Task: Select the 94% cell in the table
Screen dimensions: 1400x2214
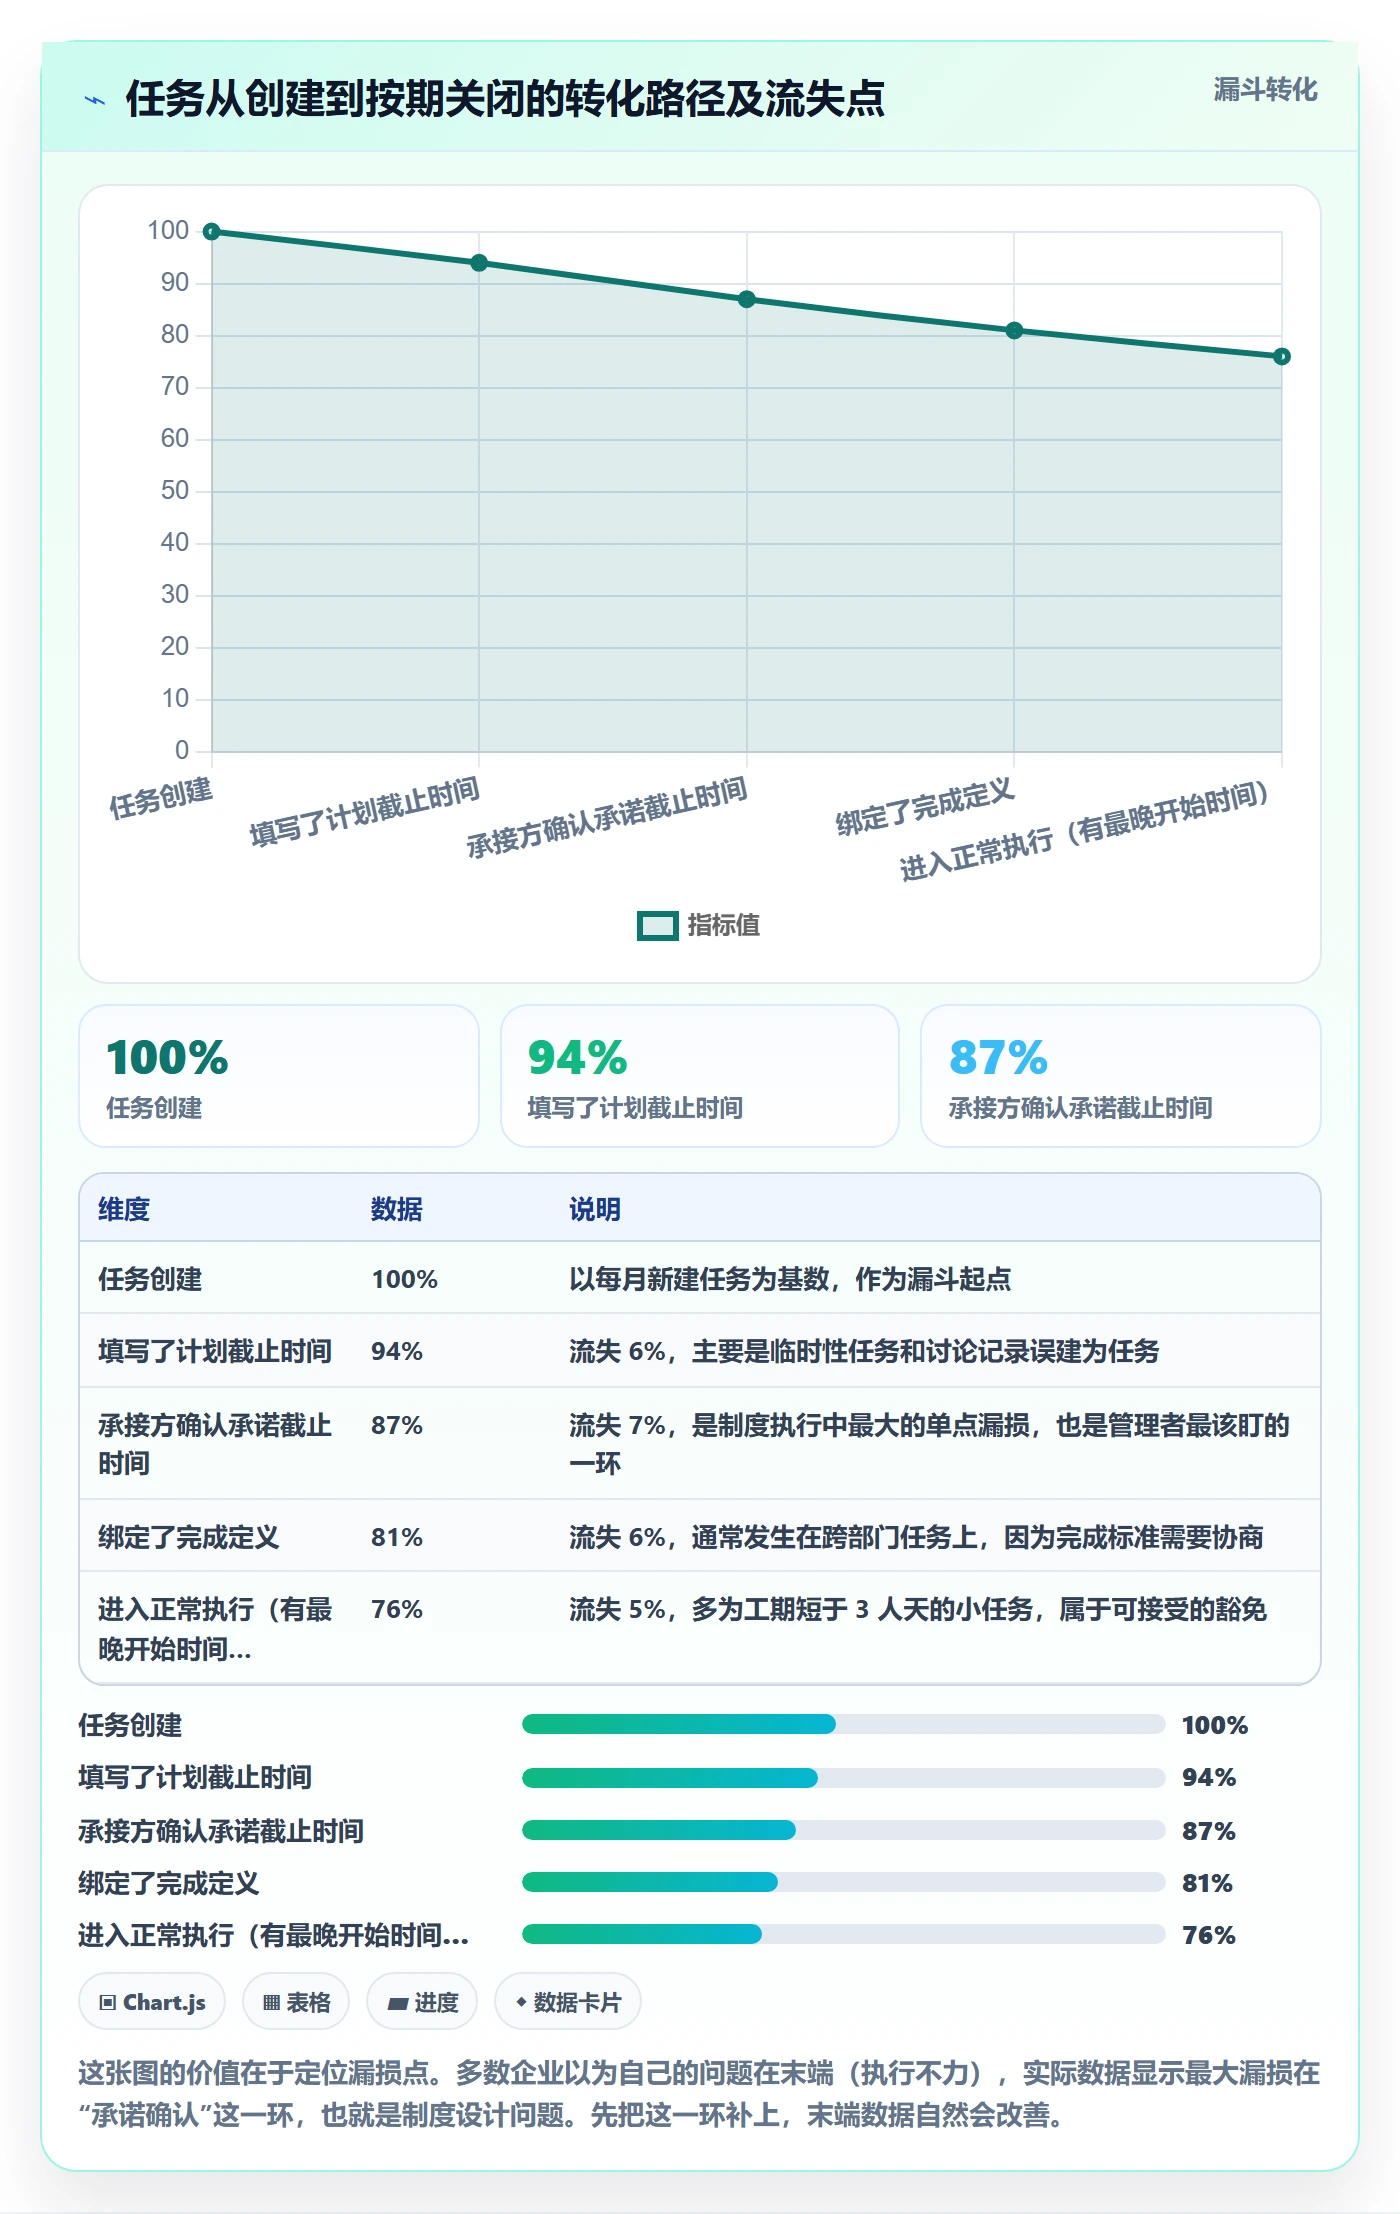Action: tap(397, 1351)
